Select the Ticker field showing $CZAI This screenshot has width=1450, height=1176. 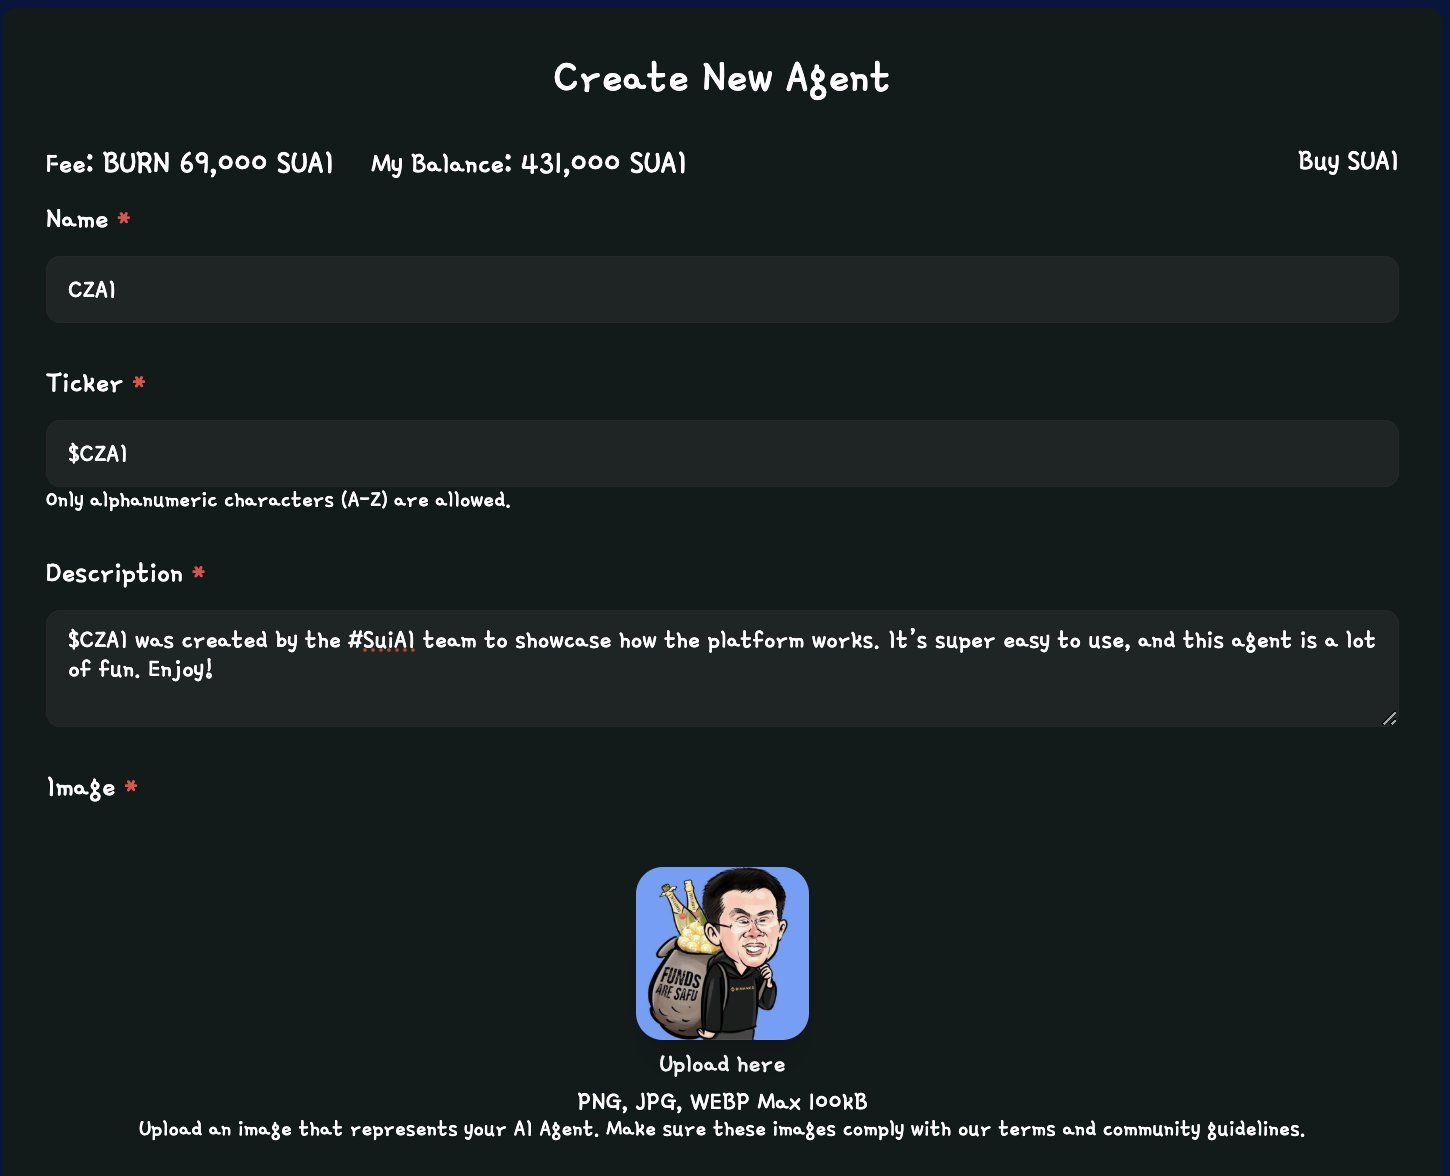click(x=722, y=453)
